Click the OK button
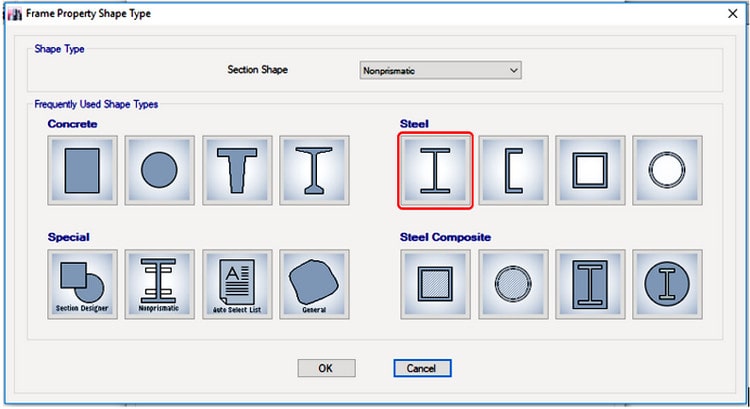Screen dimensions: 750x409 (x=326, y=368)
